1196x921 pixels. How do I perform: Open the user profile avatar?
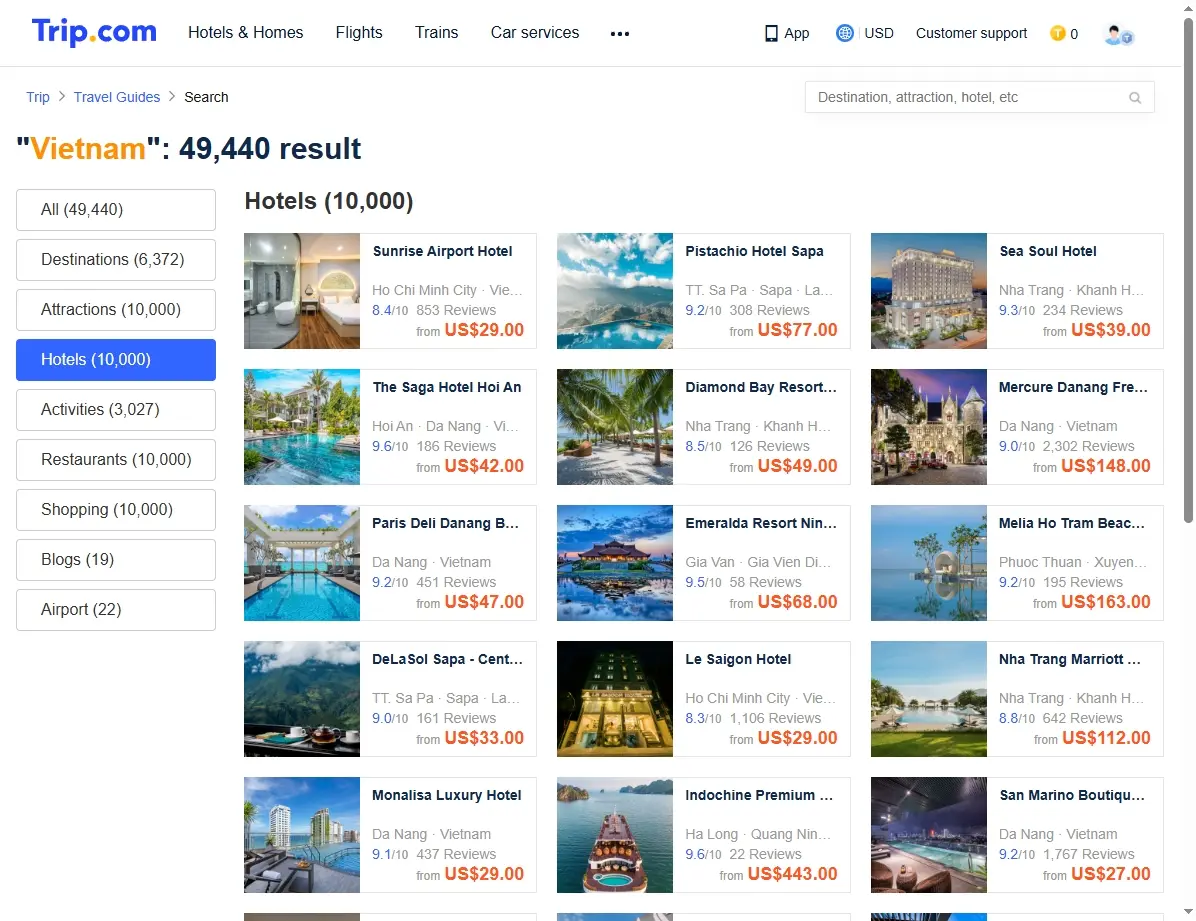pos(1118,34)
